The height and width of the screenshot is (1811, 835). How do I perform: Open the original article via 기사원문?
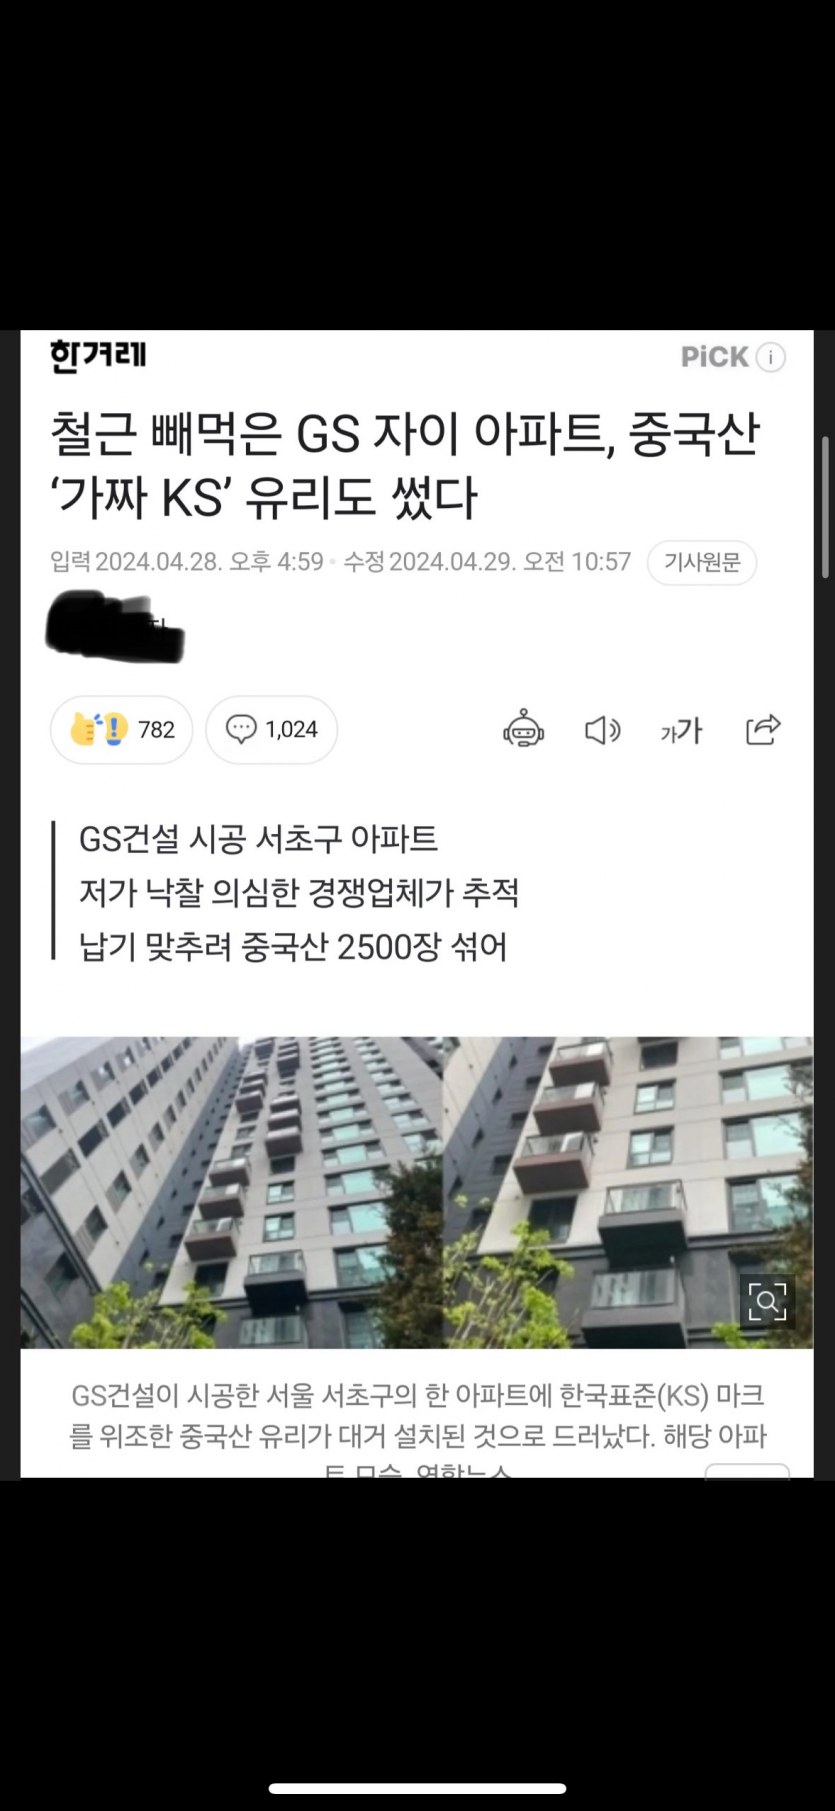(702, 562)
